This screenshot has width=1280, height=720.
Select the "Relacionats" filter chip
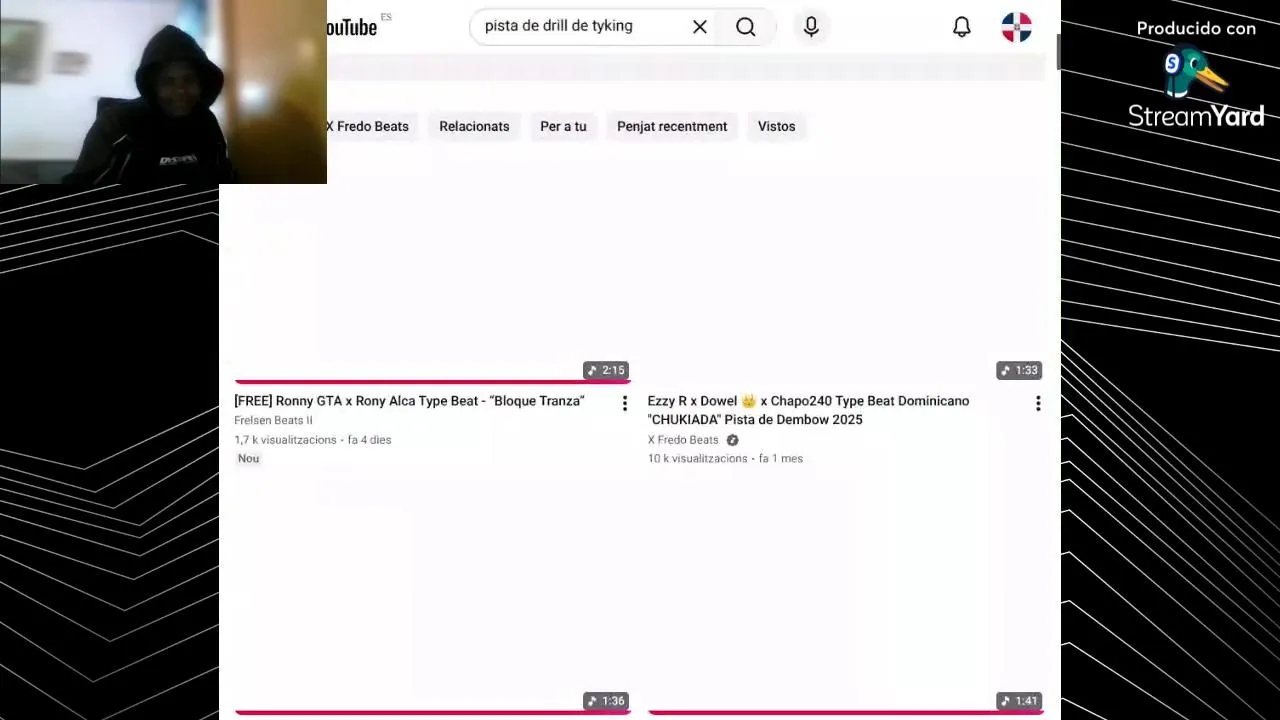[x=474, y=126]
